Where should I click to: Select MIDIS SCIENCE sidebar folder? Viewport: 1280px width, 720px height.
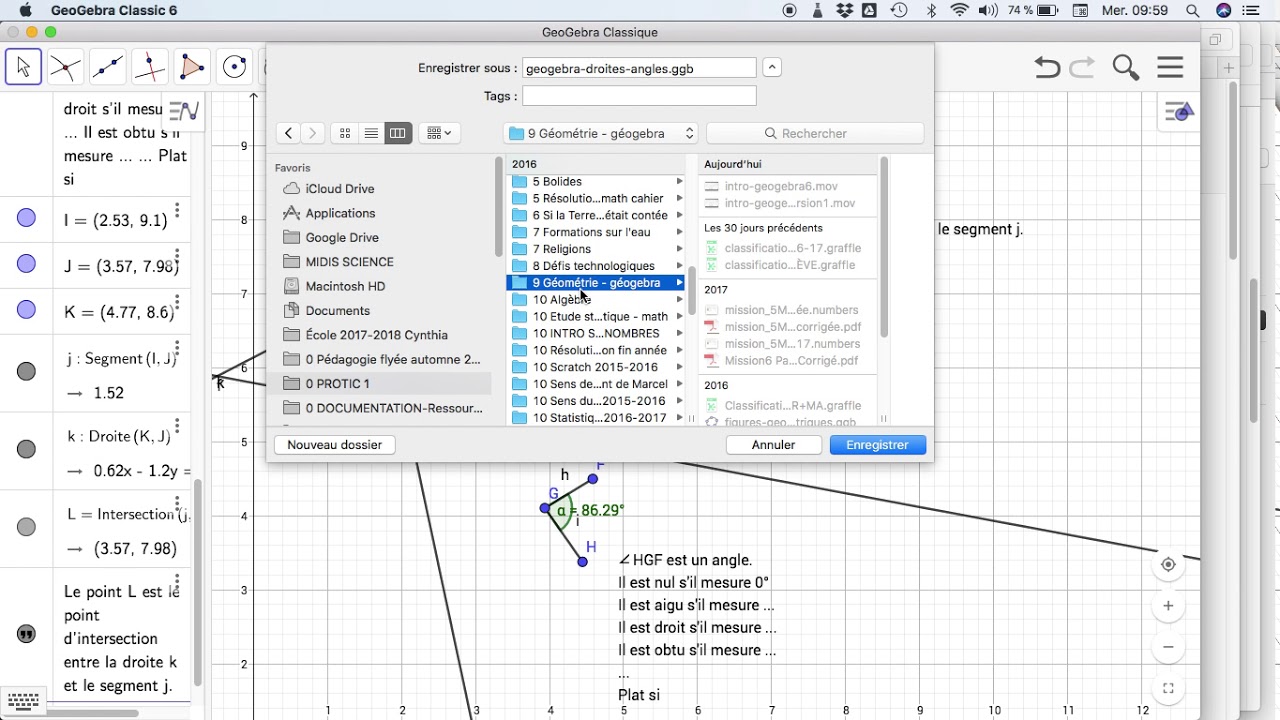click(350, 262)
